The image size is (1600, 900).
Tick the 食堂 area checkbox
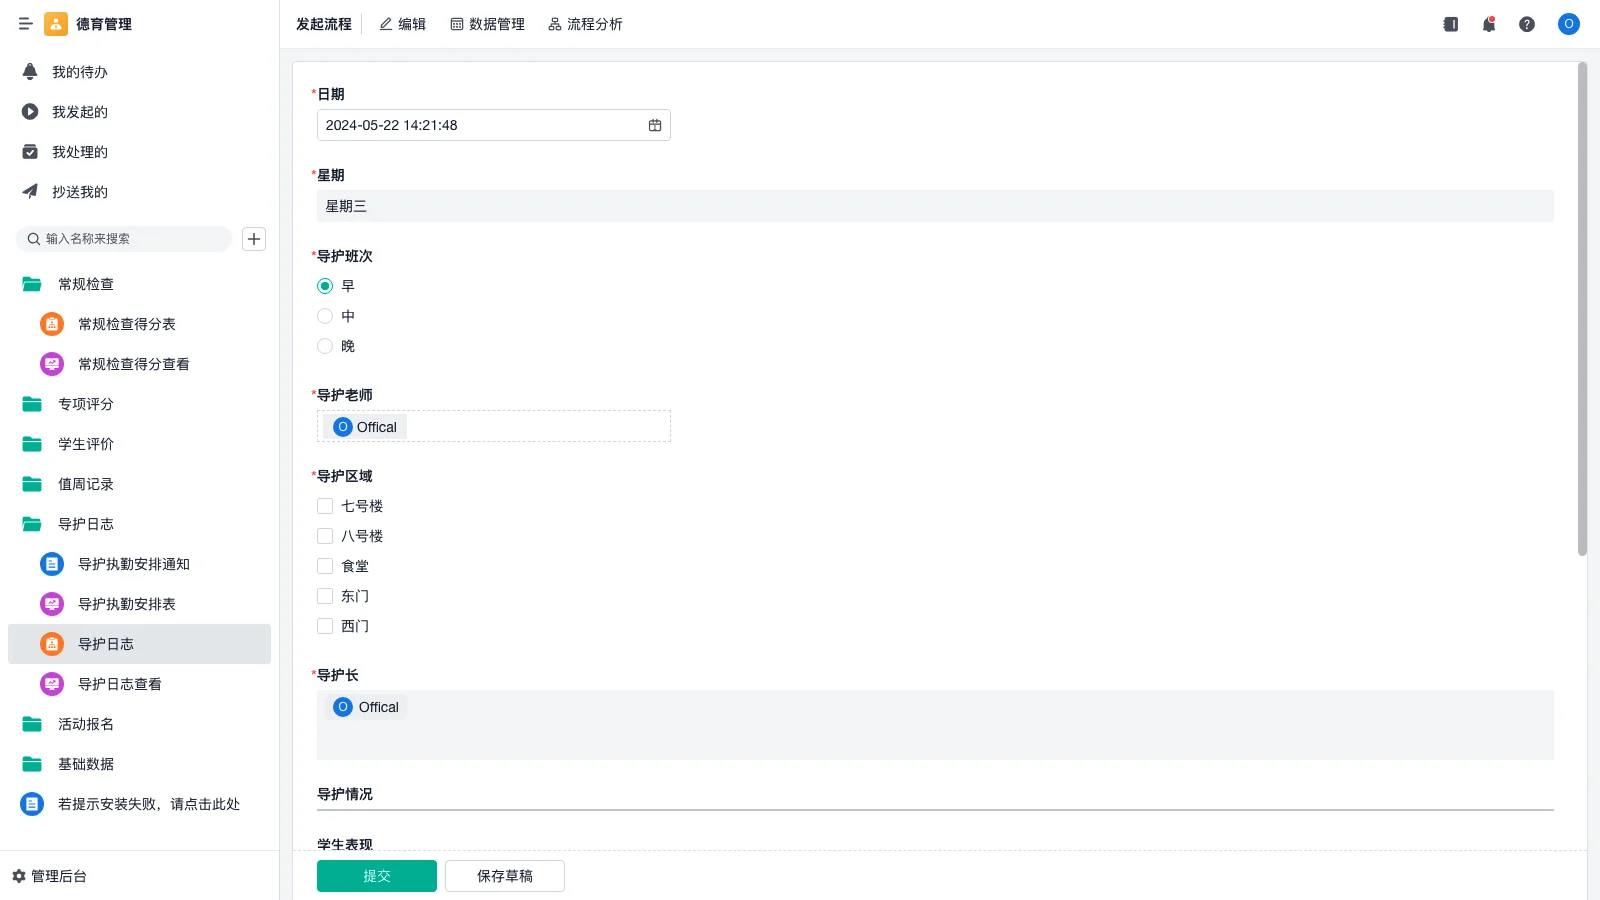pos(325,566)
